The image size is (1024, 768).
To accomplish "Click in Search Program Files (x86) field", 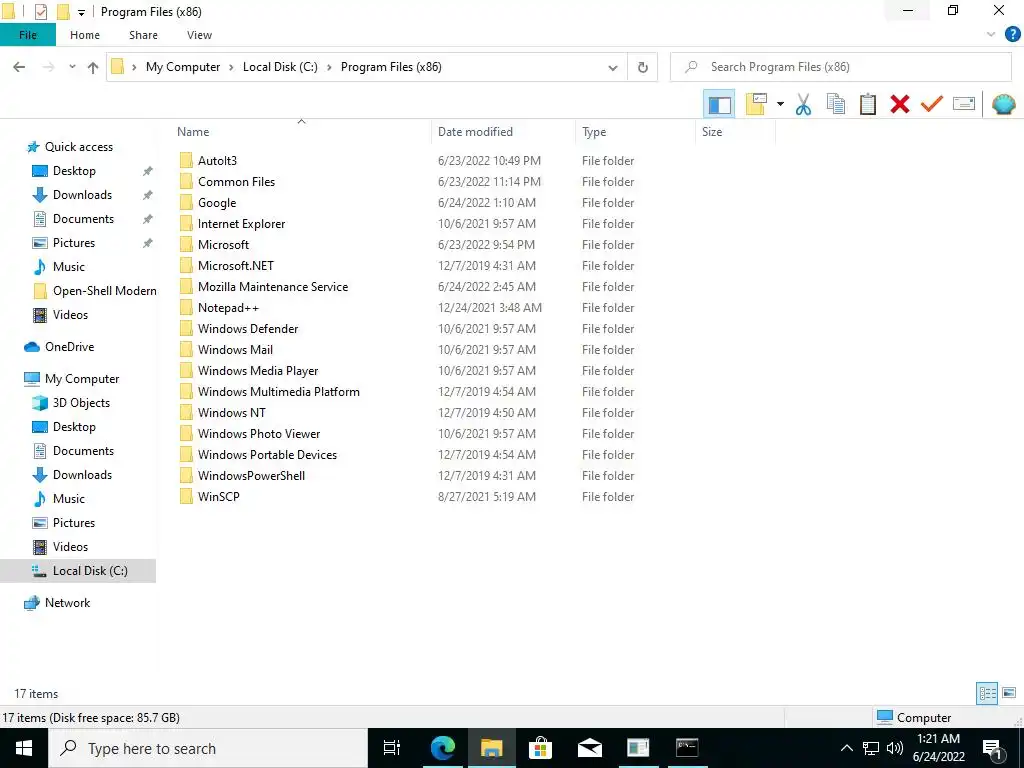I will (x=841, y=67).
